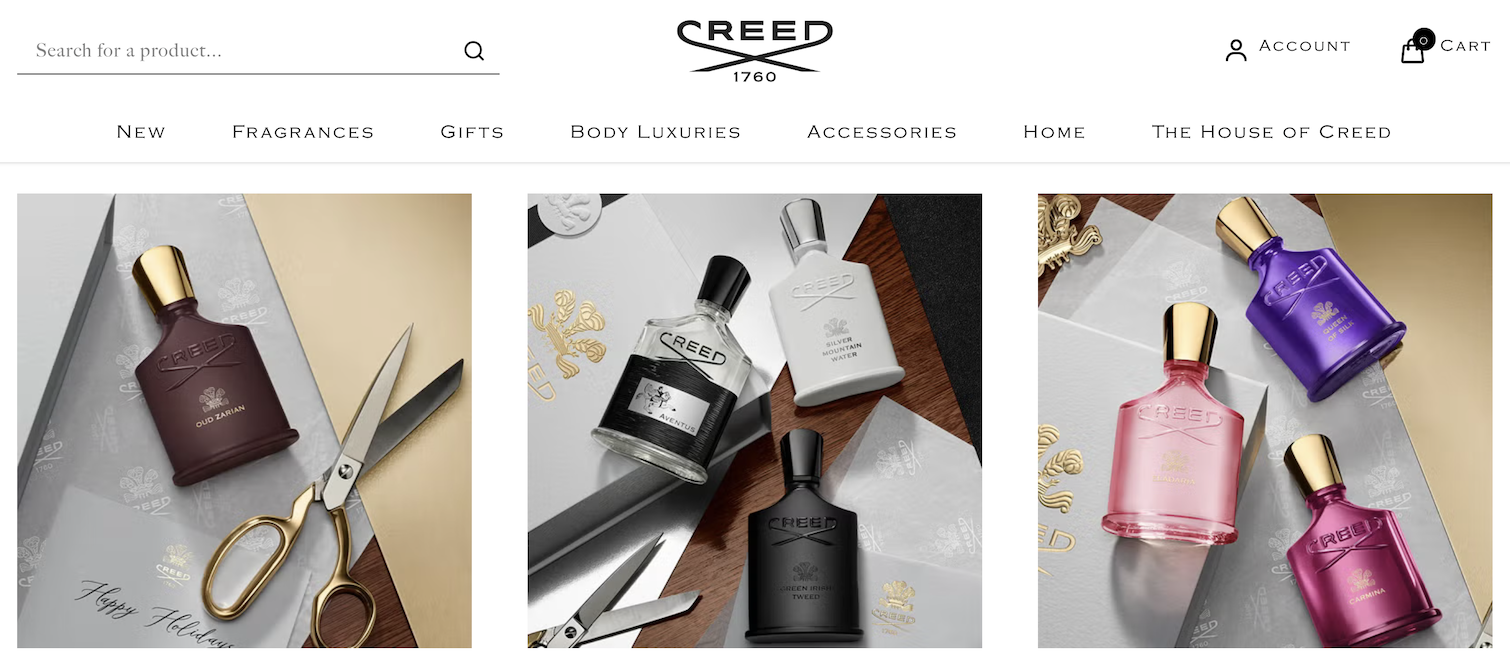Open the pink and purple bottles image
This screenshot has width=1510, height=666.
click(x=1265, y=421)
